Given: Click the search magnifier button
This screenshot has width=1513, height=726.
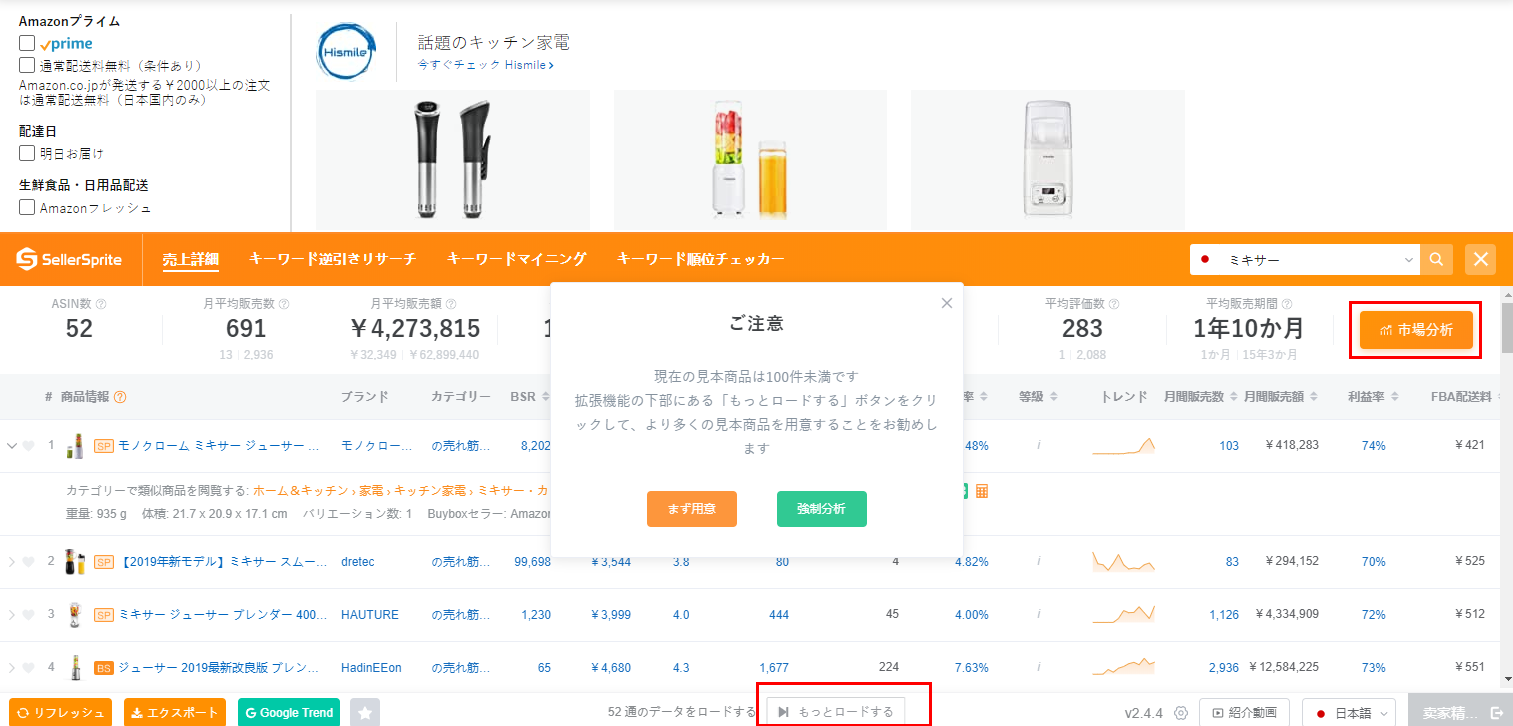Looking at the screenshot, I should [x=1436, y=260].
